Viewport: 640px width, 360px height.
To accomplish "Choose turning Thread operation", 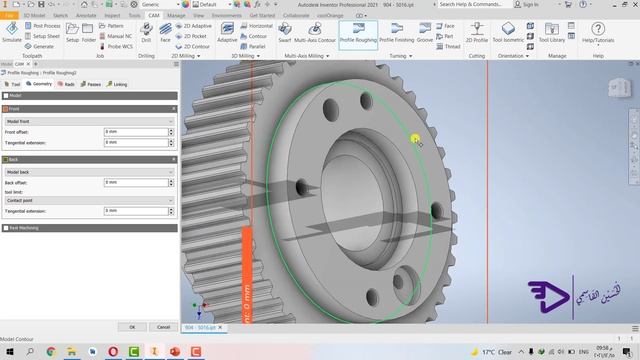I will pyautogui.click(x=449, y=47).
